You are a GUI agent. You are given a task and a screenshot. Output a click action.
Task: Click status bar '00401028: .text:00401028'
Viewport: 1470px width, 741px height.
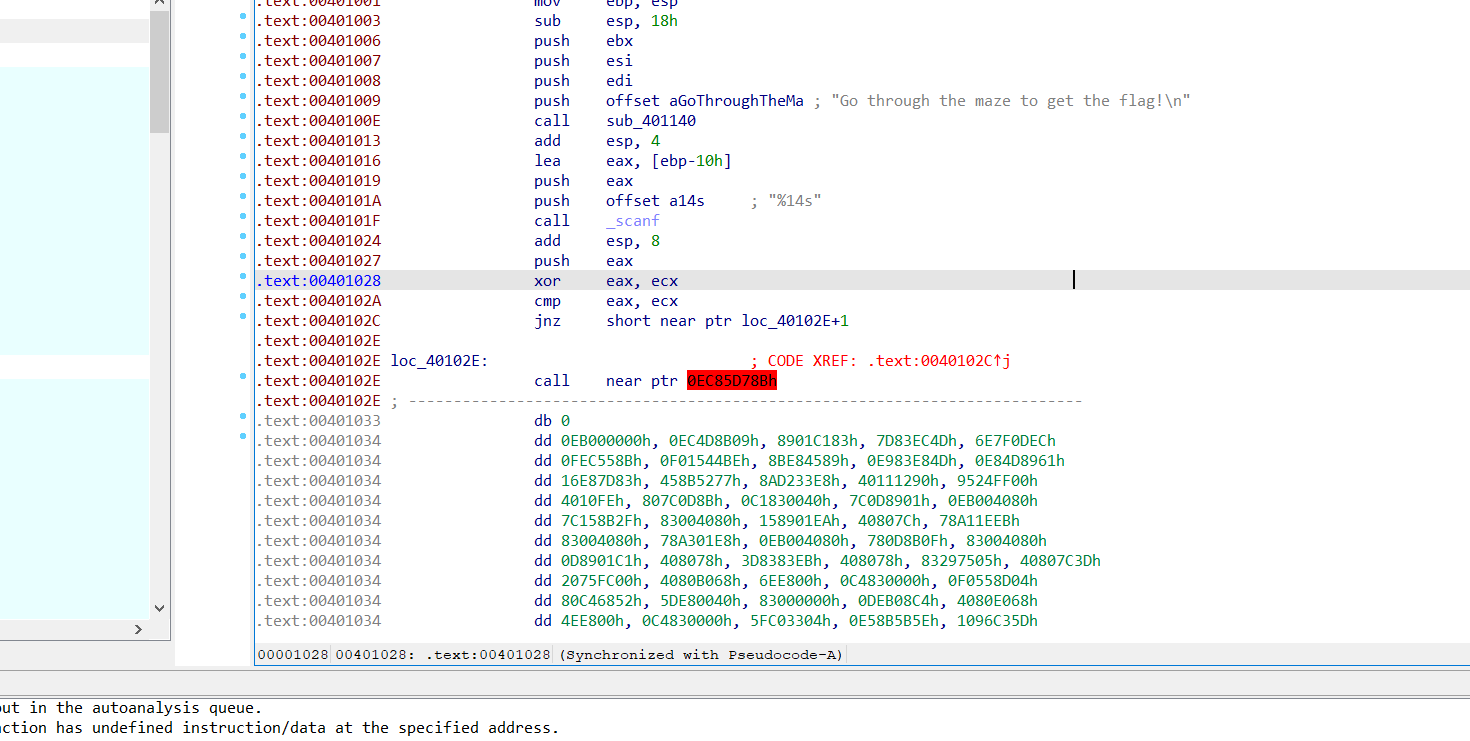[443, 655]
